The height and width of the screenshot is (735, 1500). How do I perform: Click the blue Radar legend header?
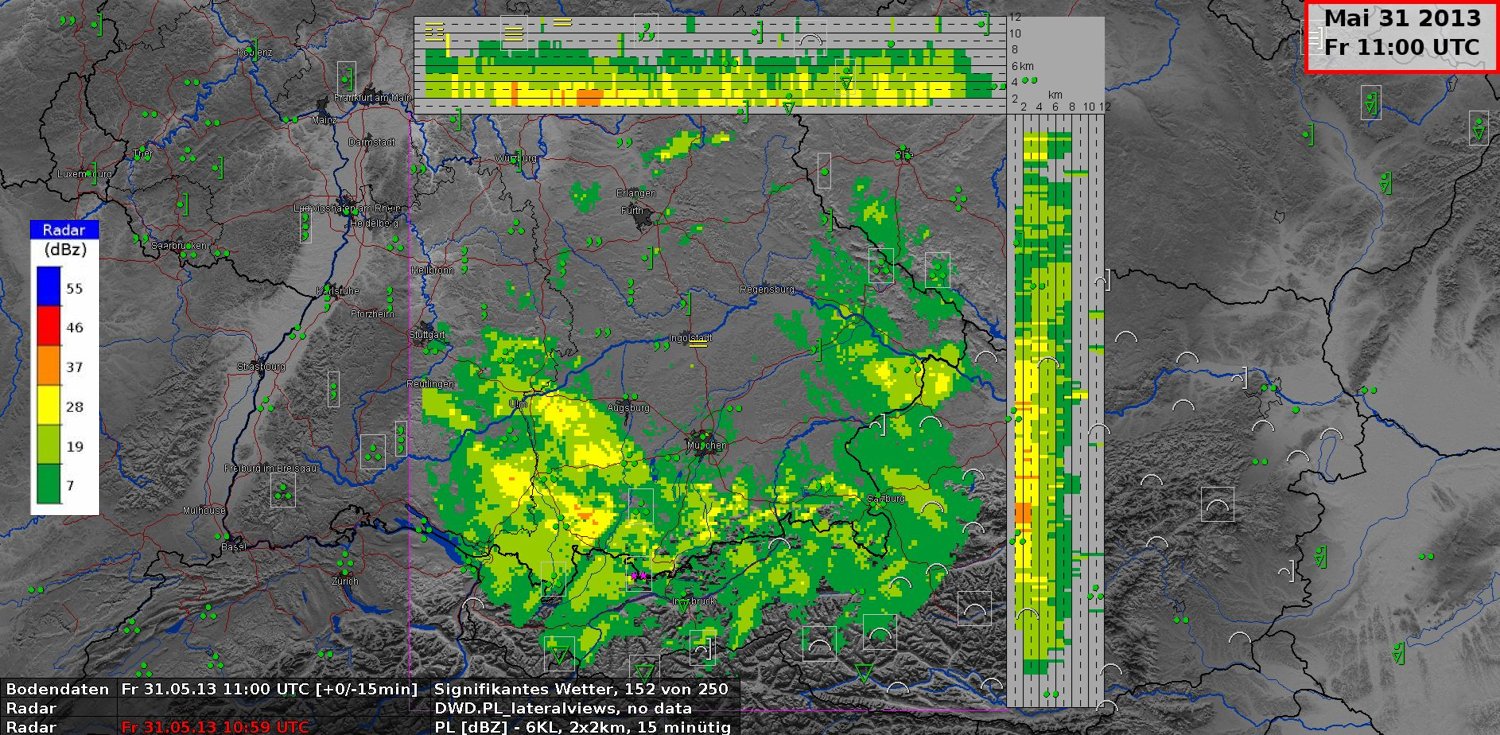[x=64, y=229]
